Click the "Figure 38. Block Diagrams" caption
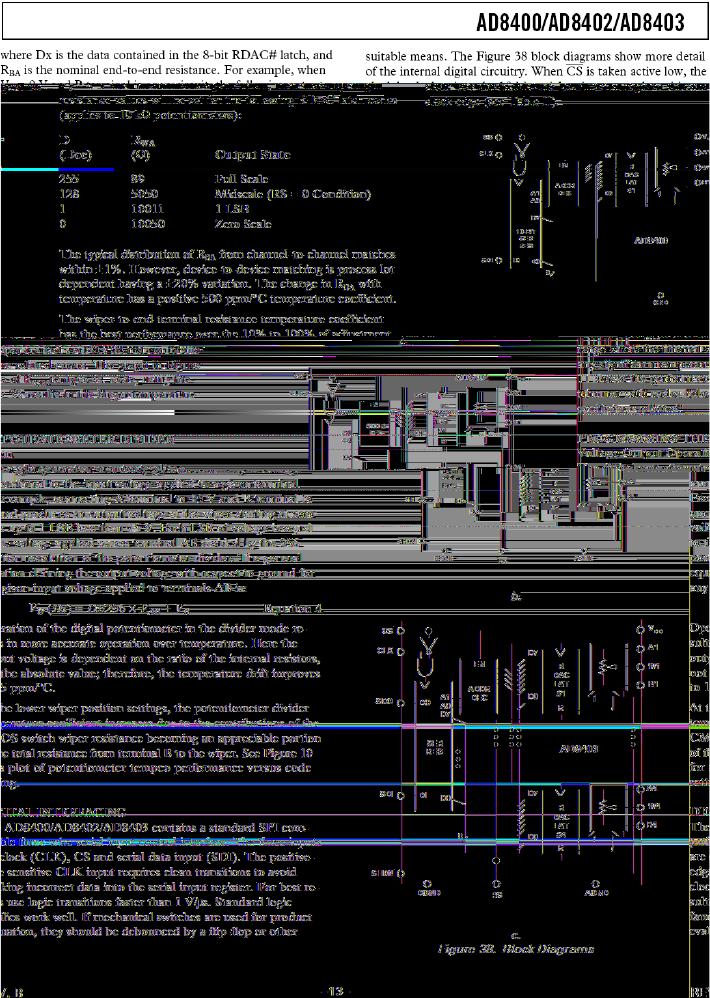710x998 pixels. [x=515, y=949]
